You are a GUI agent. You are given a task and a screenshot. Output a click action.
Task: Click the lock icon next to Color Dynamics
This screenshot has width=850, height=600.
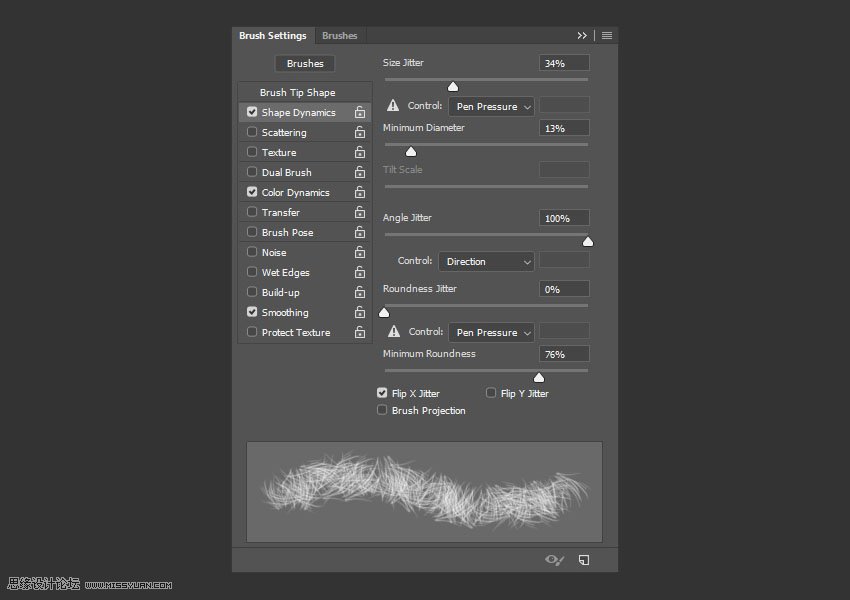360,193
